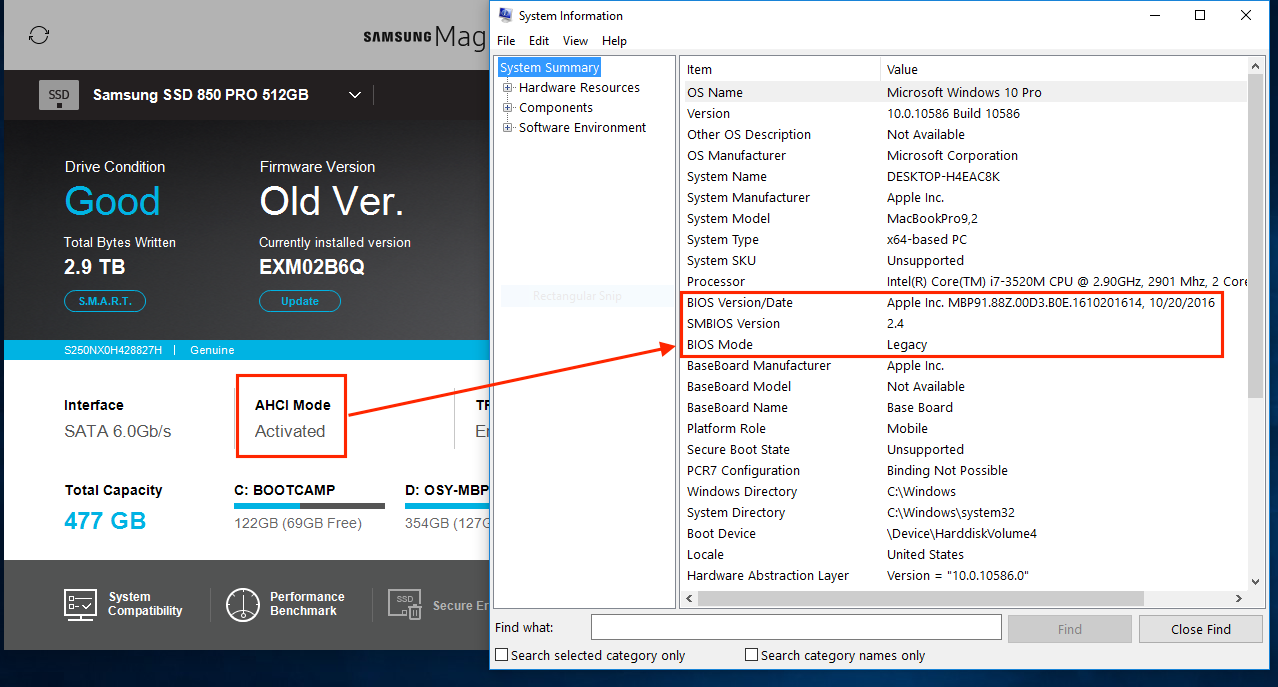The image size is (1278, 687).
Task: Click the vertical scrollbar in the details list
Action: tap(1256, 235)
